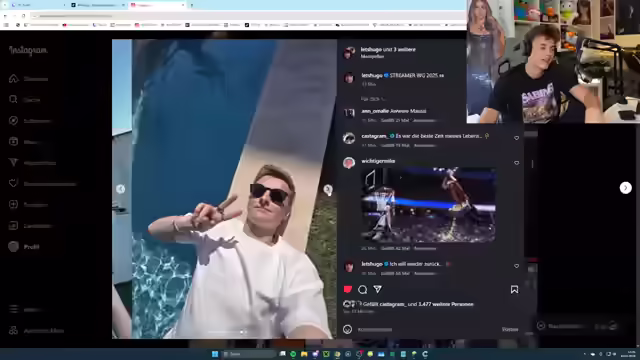Go to next photo in carousel
Image resolution: width=640 pixels, height=360 pixels.
(x=328, y=189)
